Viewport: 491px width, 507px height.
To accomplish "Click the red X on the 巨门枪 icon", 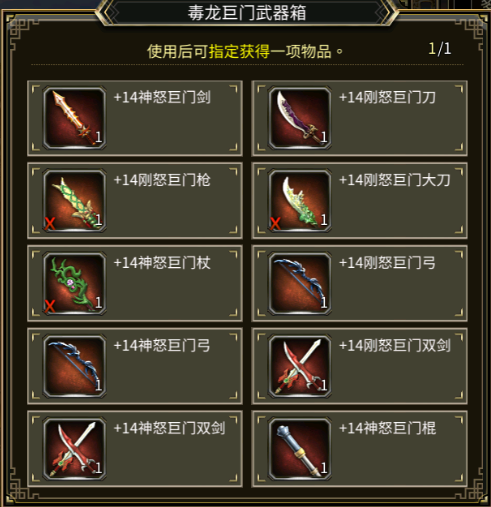I will (x=50, y=224).
